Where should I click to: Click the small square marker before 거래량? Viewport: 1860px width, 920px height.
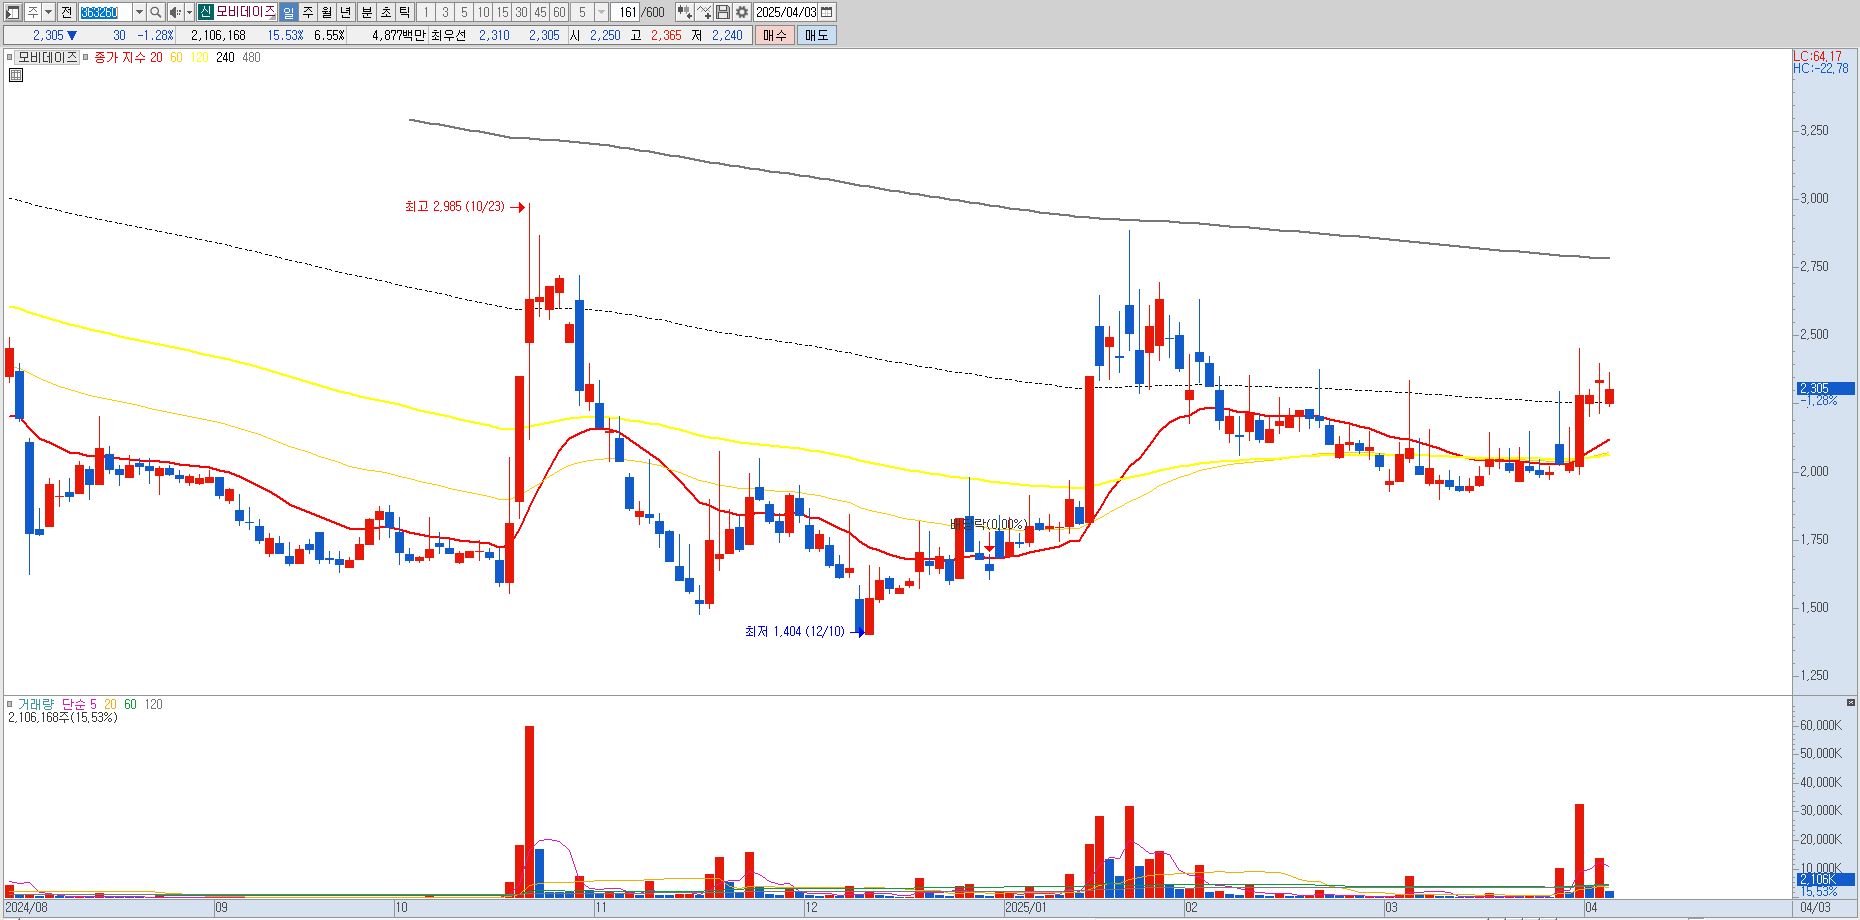(10, 705)
